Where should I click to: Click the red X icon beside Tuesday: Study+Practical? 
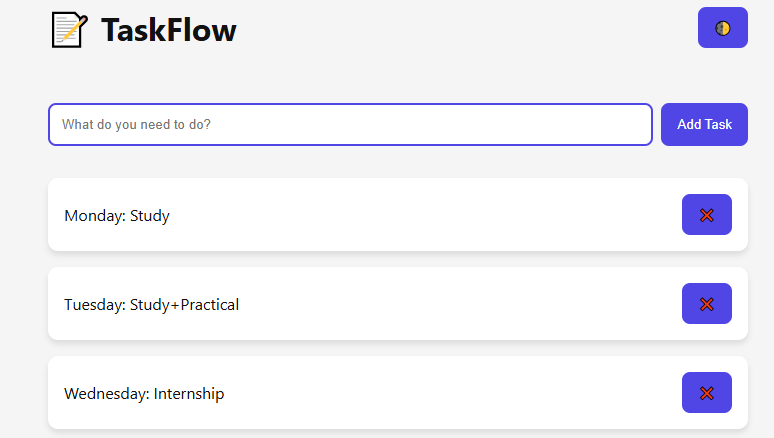click(707, 304)
